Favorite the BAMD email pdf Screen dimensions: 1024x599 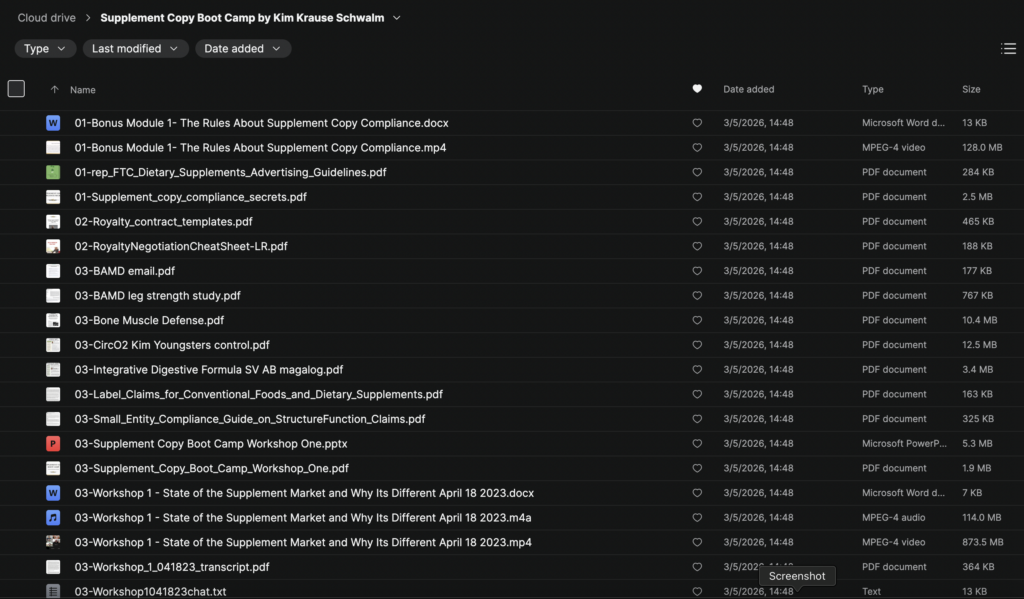point(697,271)
